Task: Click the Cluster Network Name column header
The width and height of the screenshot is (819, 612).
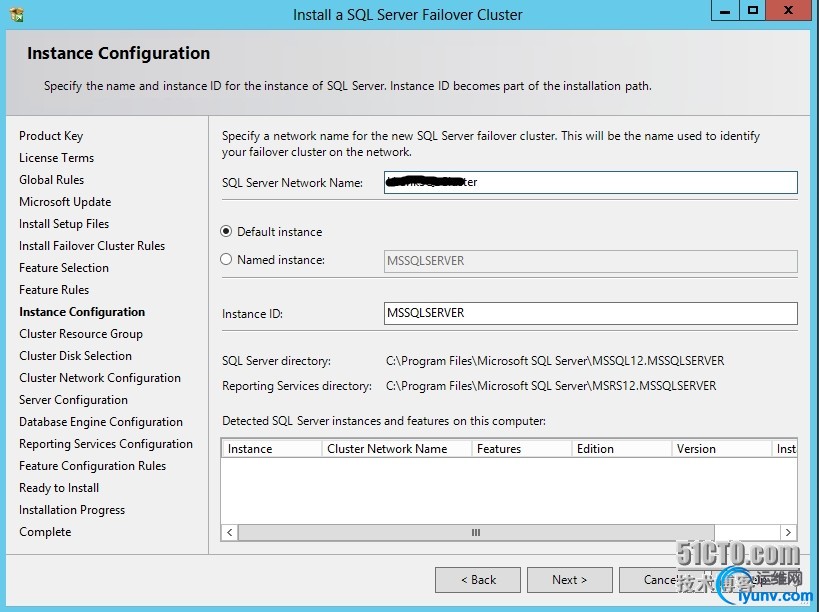Action: 396,449
